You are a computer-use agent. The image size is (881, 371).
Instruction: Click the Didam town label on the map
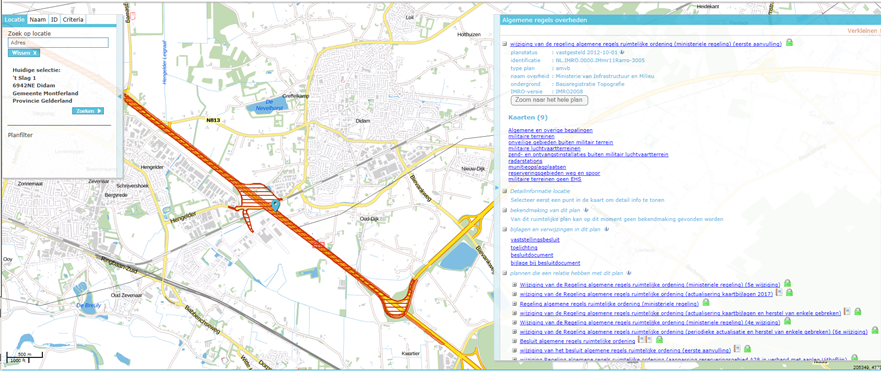click(363, 121)
